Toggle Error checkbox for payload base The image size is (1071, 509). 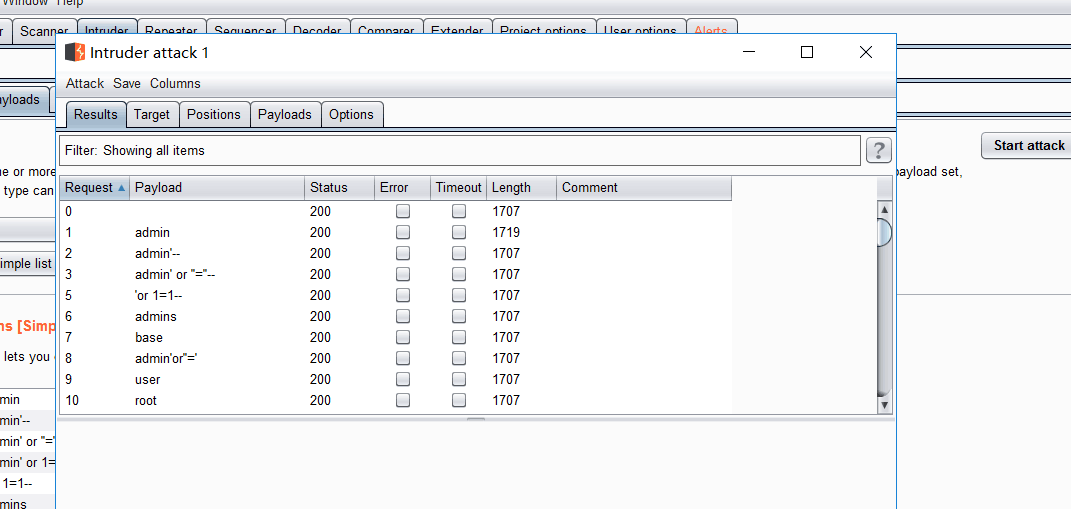pos(403,337)
